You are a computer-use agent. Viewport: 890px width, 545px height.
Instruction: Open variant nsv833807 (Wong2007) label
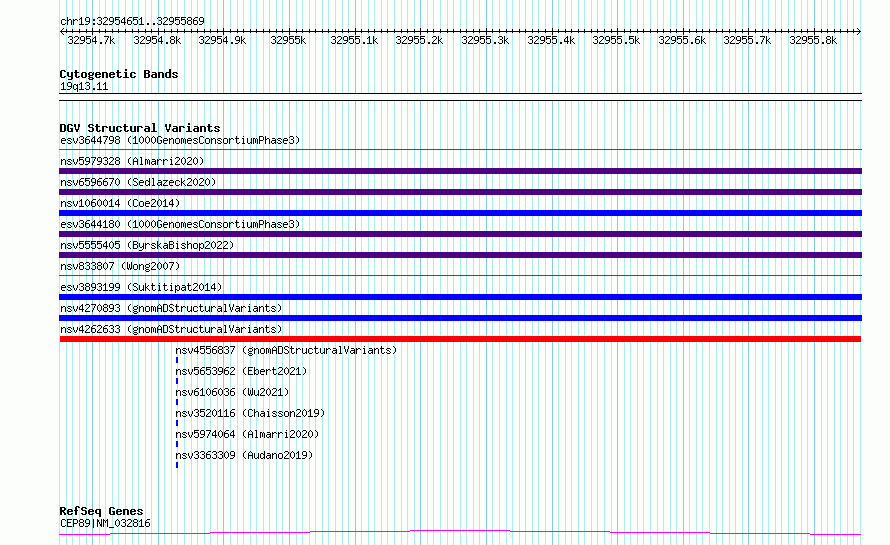[120, 266]
